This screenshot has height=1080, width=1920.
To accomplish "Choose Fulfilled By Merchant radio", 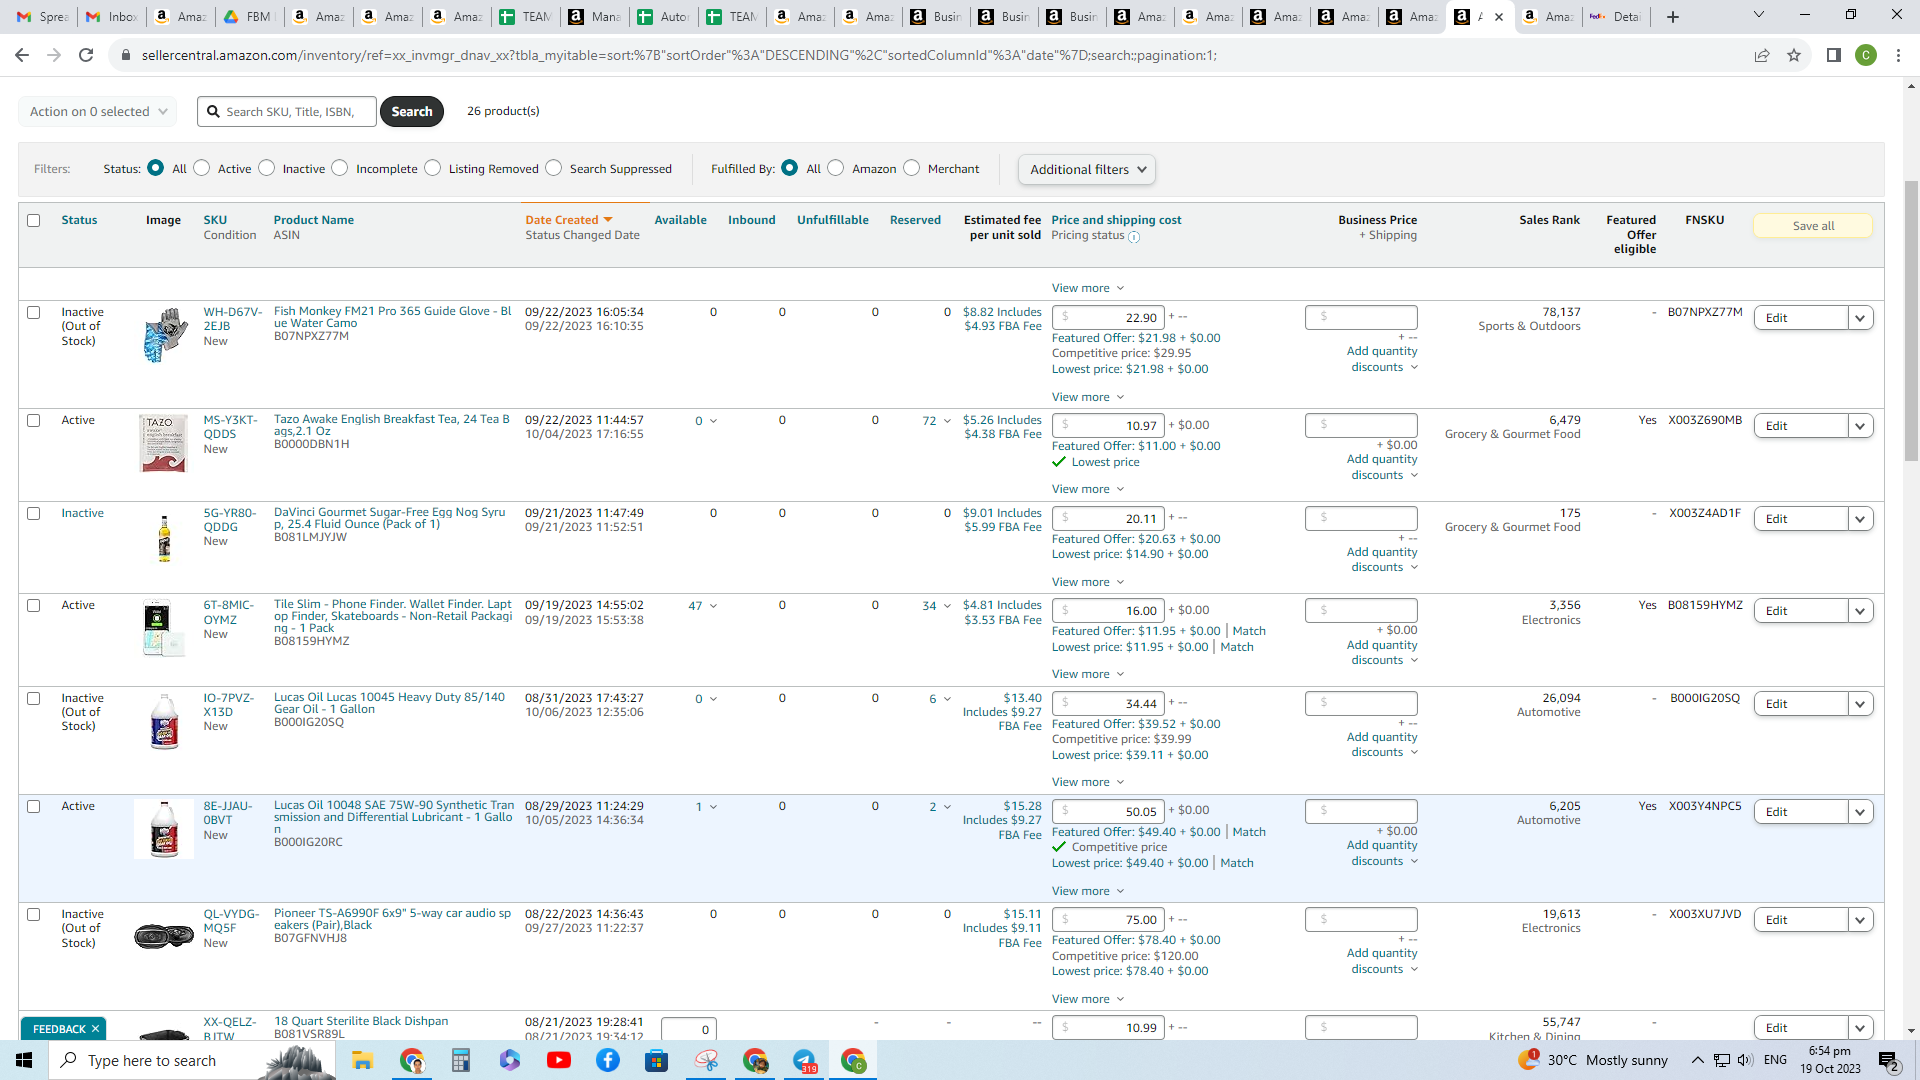I will pyautogui.click(x=912, y=168).
